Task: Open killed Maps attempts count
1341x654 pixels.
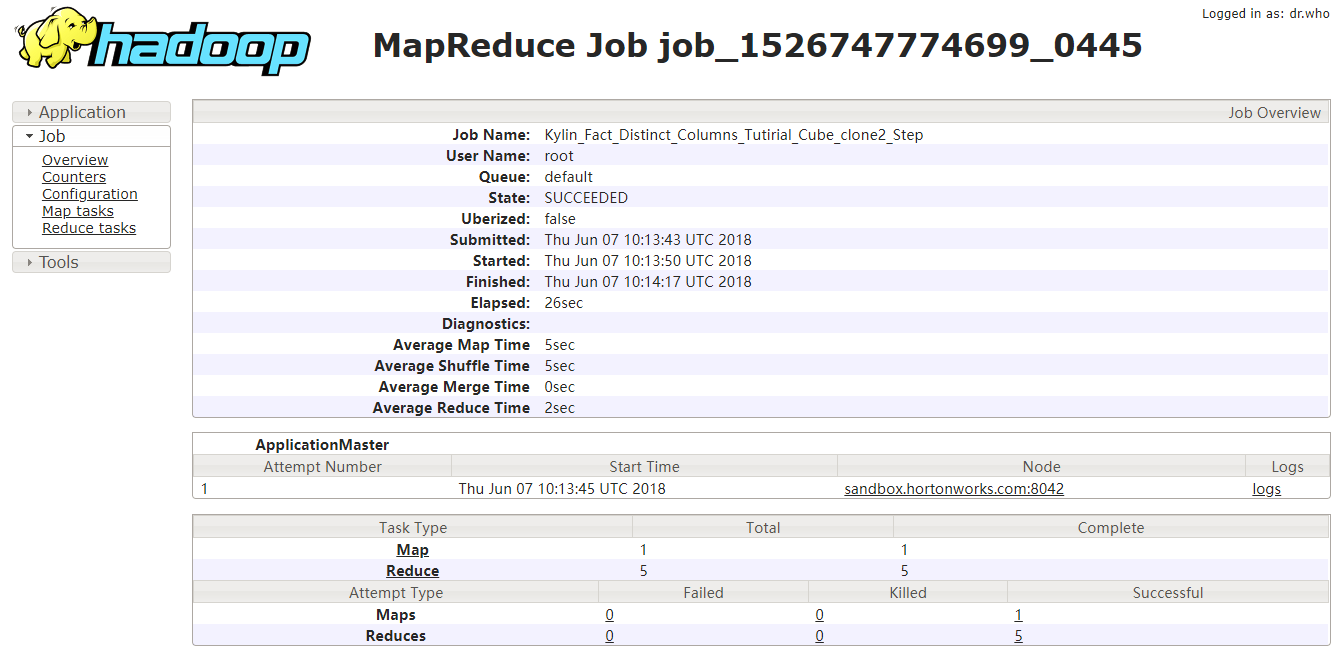Action: point(819,615)
